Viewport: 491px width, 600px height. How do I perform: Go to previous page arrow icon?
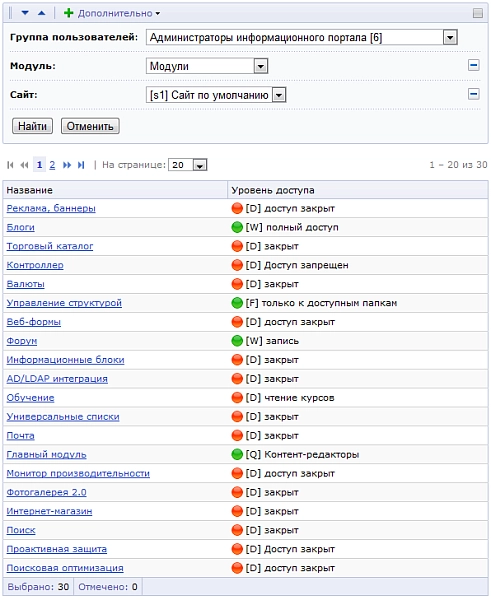coord(24,165)
